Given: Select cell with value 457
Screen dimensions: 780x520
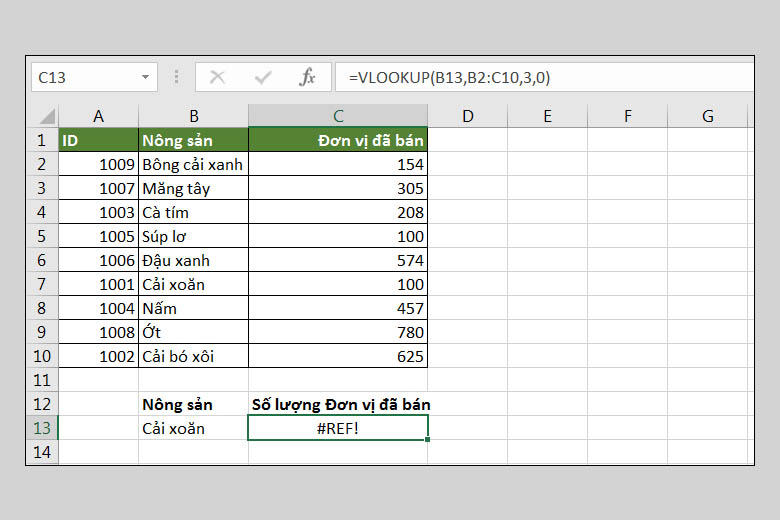Looking at the screenshot, I should pyautogui.click(x=338, y=308).
